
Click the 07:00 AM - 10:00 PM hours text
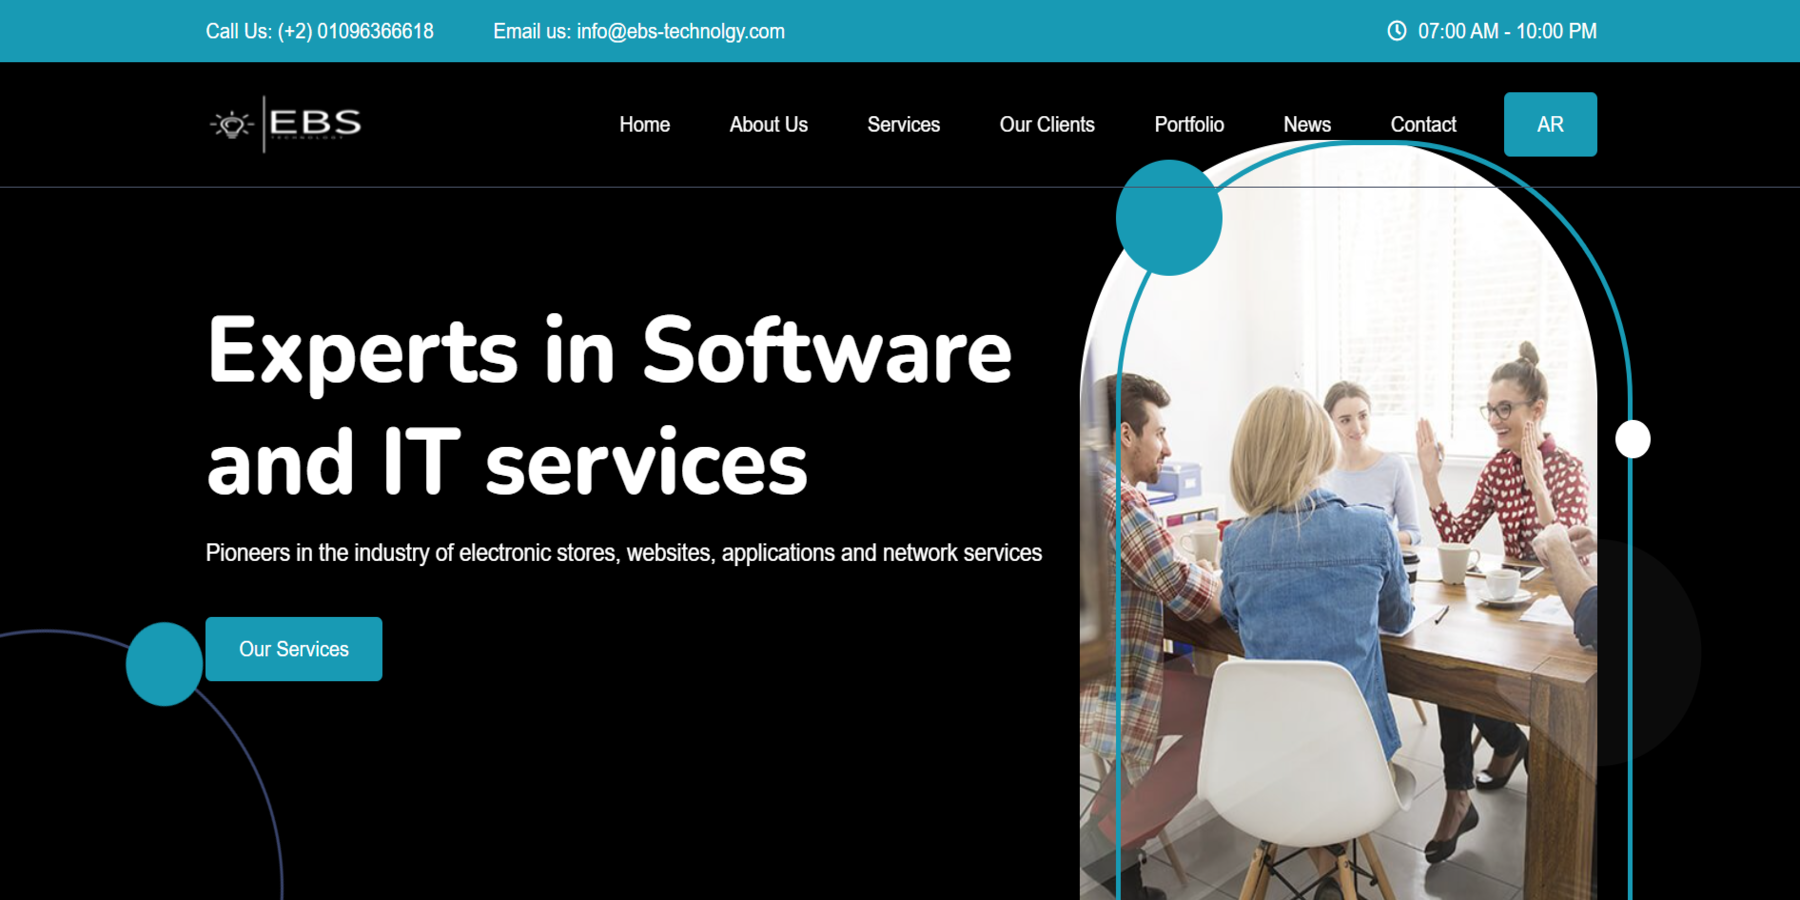[1506, 32]
